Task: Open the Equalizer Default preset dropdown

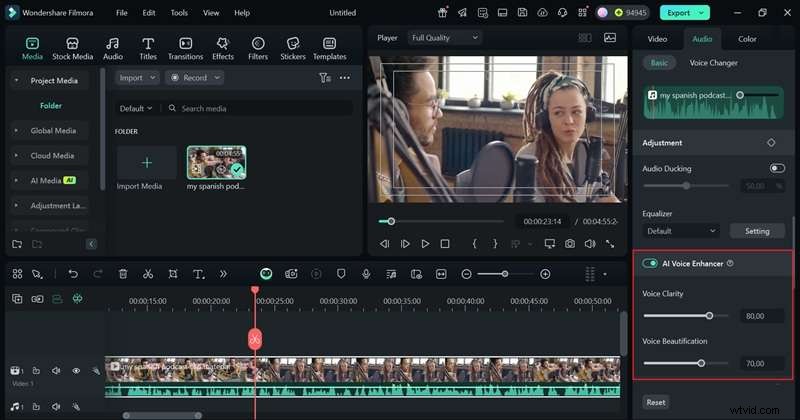Action: (x=680, y=231)
